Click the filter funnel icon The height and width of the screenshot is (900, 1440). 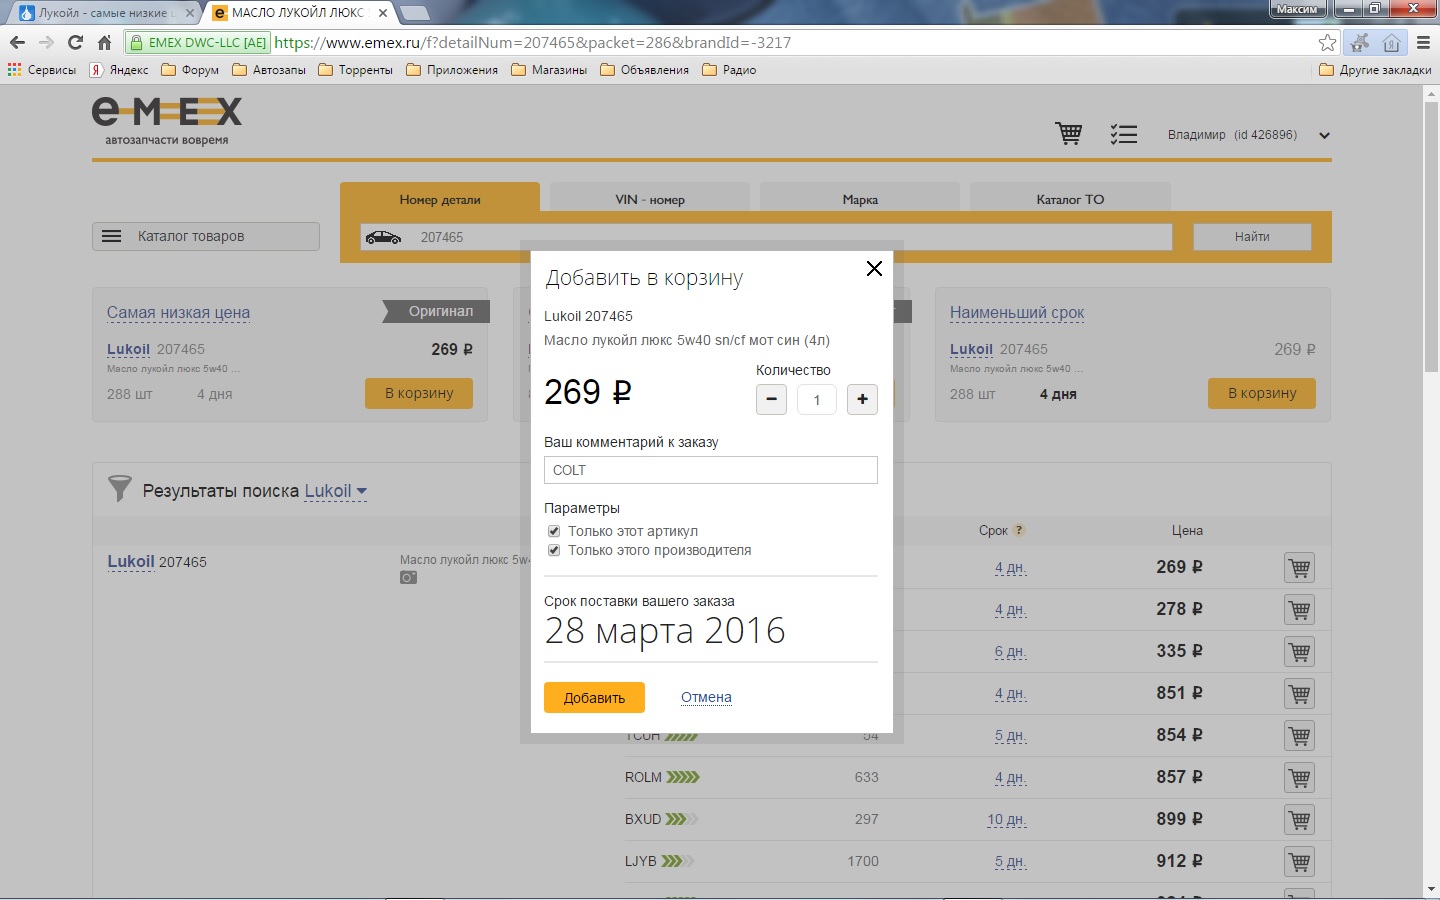119,489
